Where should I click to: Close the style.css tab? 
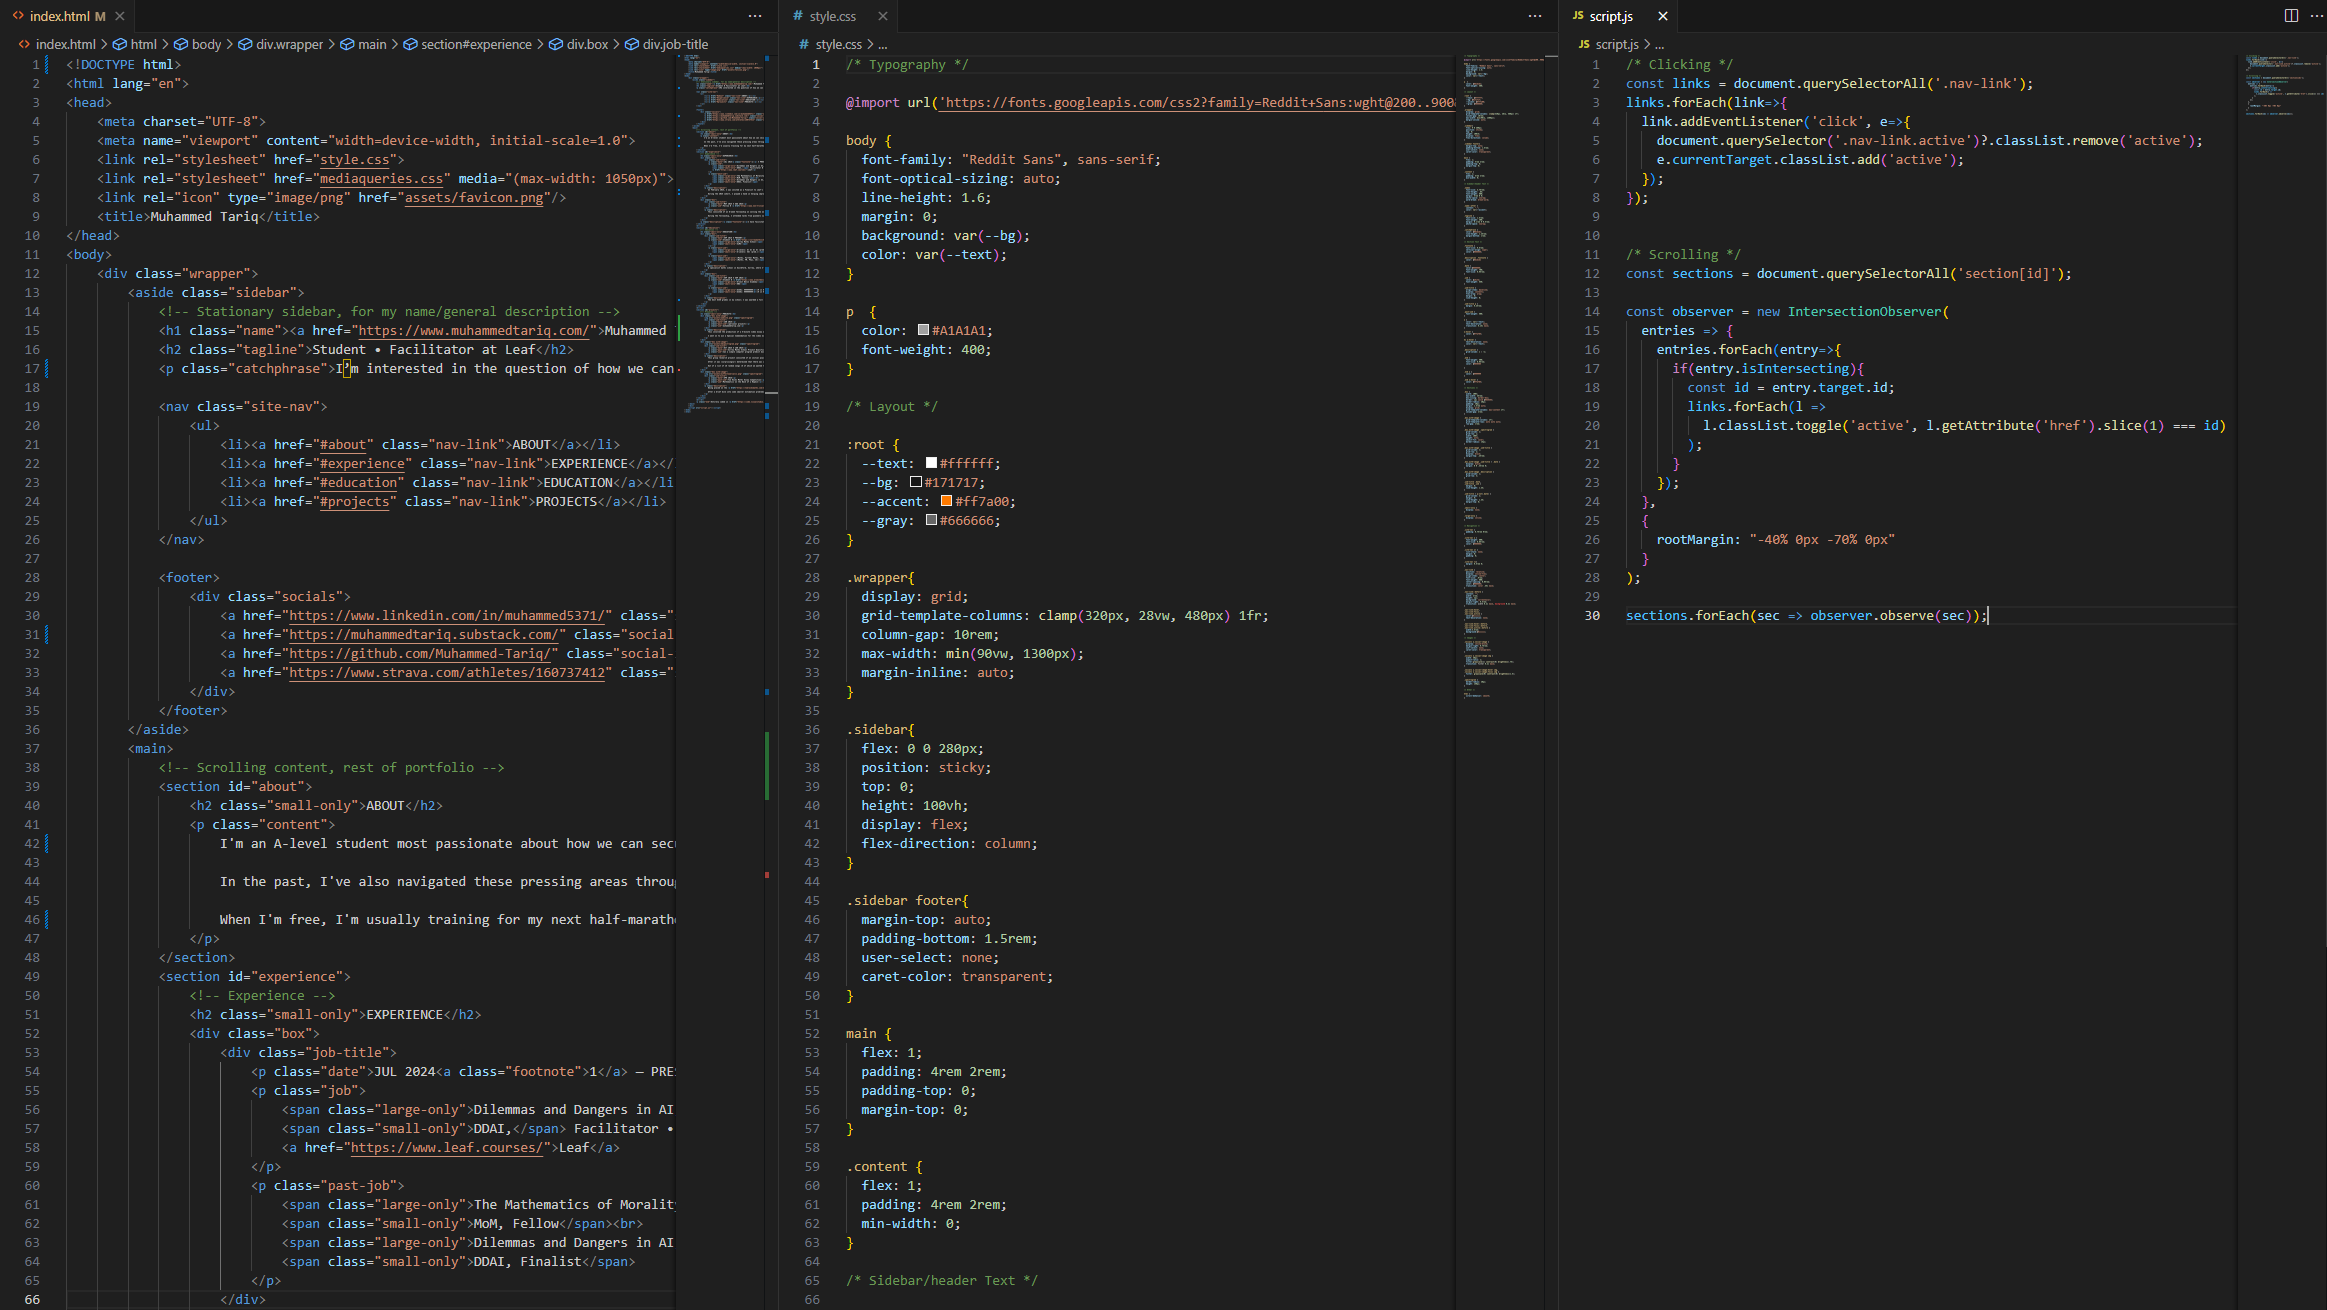coord(883,16)
